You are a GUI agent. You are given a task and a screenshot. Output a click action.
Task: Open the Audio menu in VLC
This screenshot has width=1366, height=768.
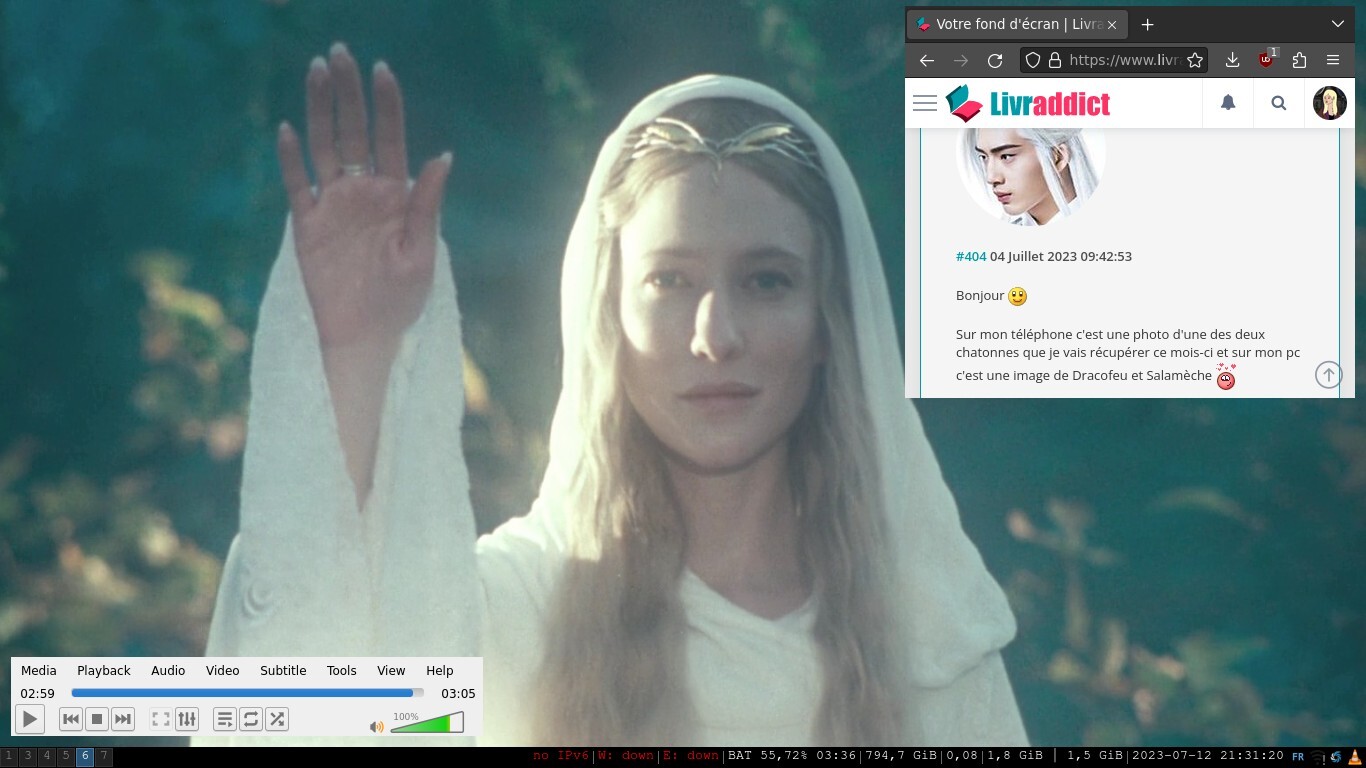click(168, 670)
